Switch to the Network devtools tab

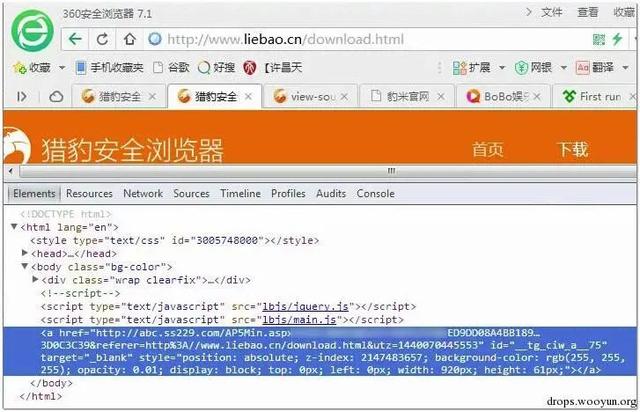pos(143,194)
